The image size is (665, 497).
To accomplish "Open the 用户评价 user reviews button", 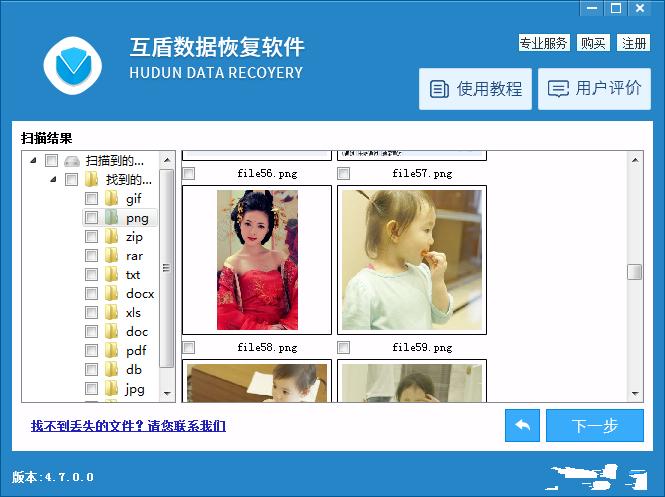I will click(594, 89).
